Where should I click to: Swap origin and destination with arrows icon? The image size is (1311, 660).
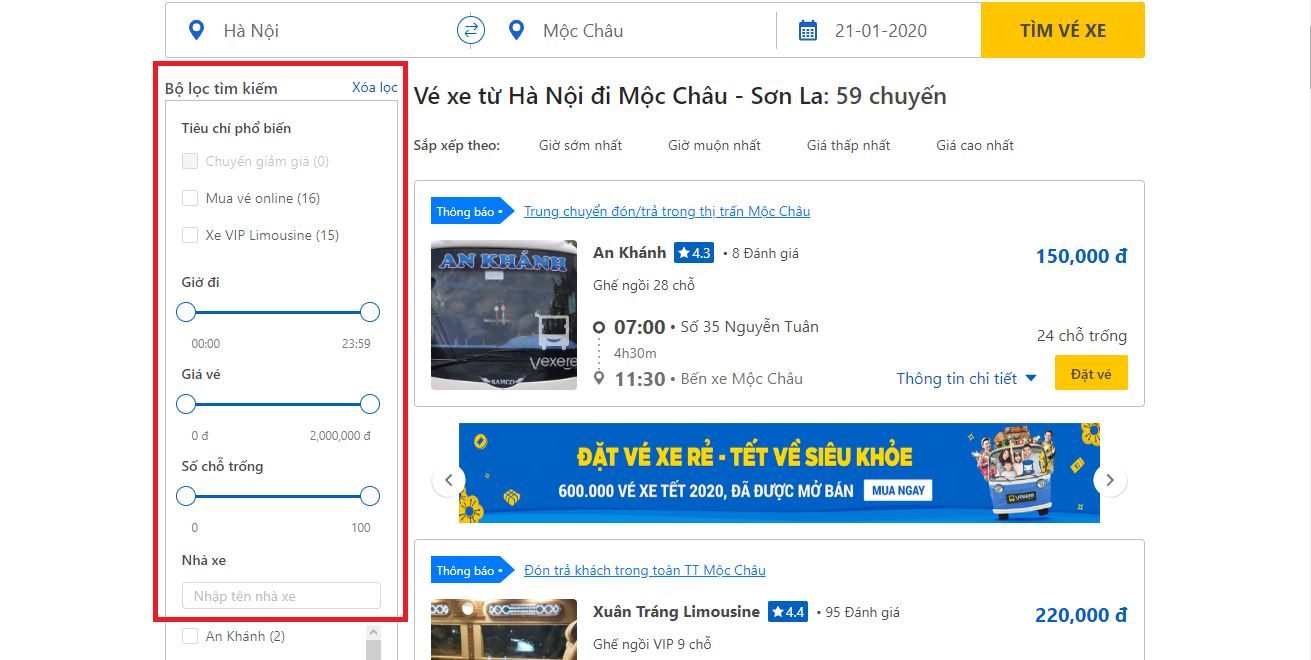pos(471,30)
